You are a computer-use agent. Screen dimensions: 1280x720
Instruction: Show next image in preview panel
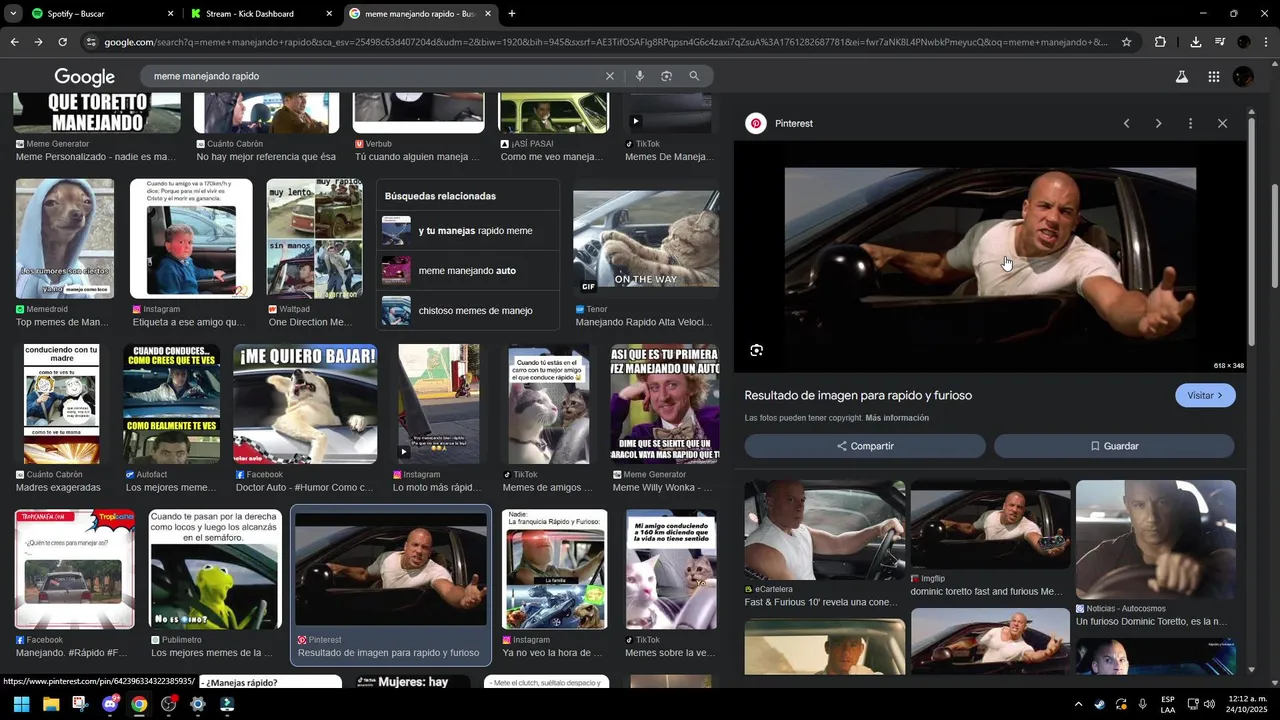pos(1158,123)
